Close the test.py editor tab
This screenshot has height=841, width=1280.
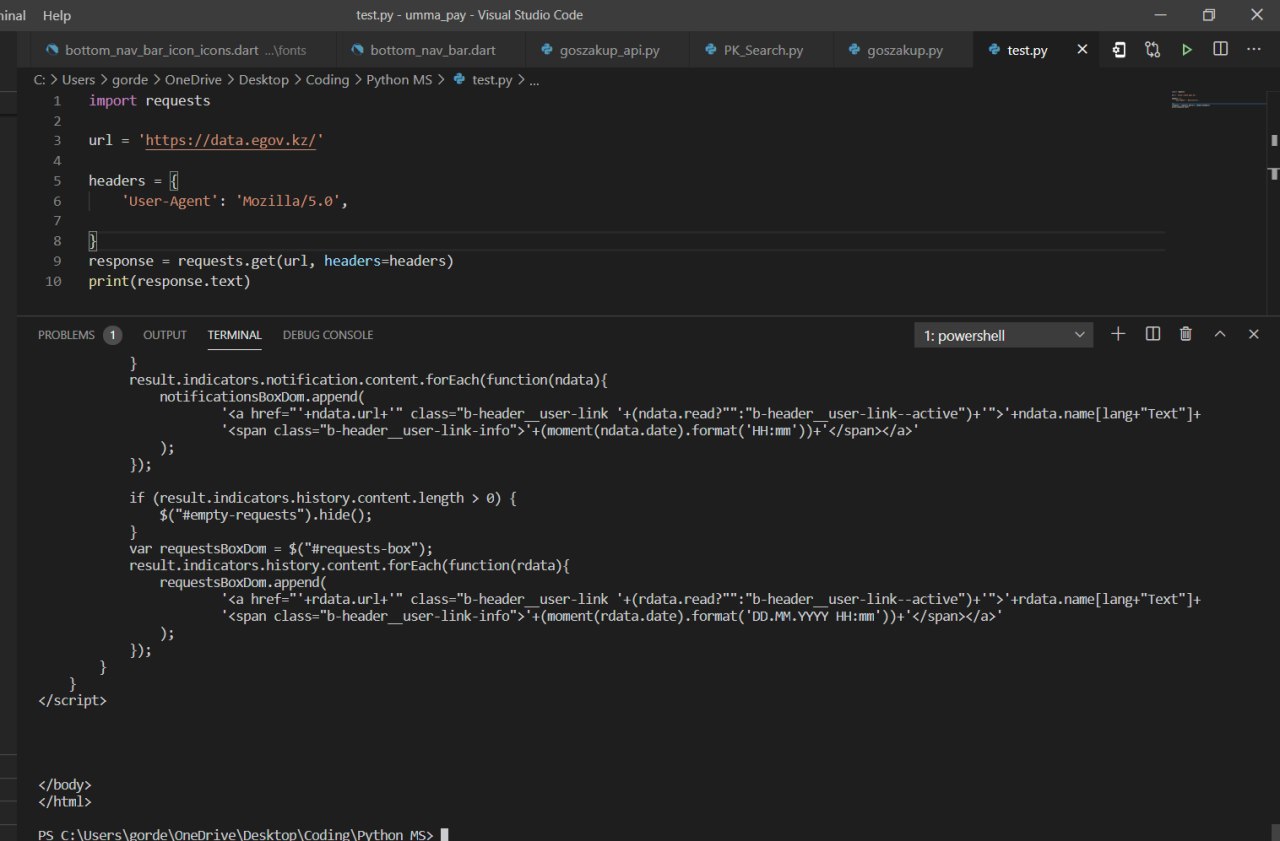coord(1082,49)
